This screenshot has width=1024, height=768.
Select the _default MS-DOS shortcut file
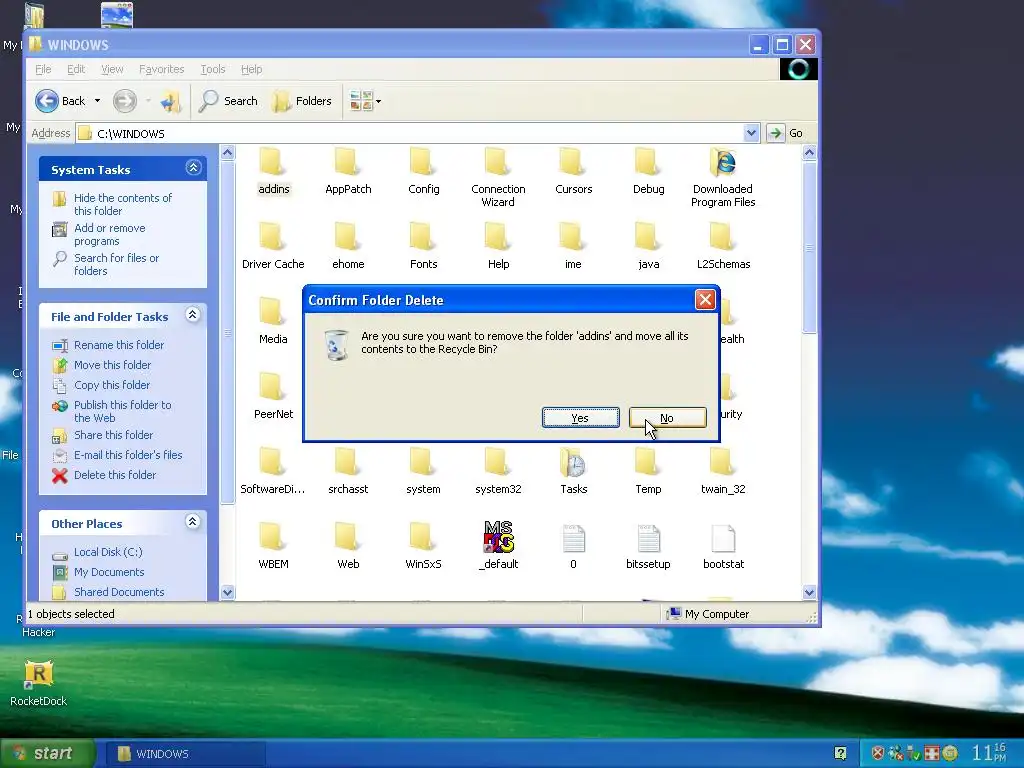[x=498, y=545]
